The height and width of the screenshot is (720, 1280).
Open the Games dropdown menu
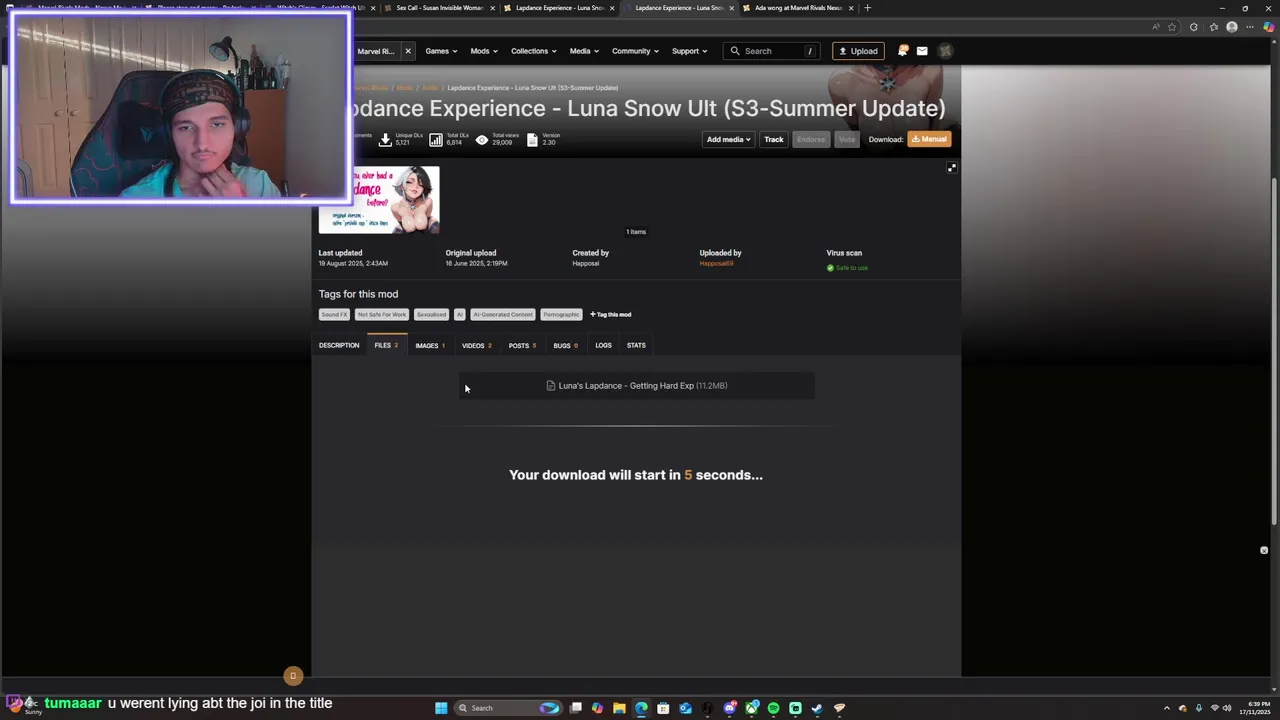[441, 51]
